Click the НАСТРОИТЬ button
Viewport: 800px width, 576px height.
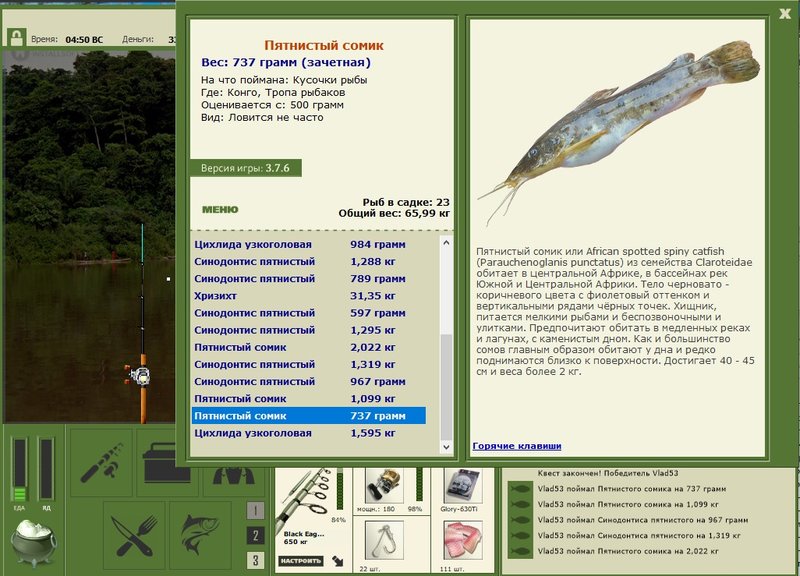(x=301, y=561)
